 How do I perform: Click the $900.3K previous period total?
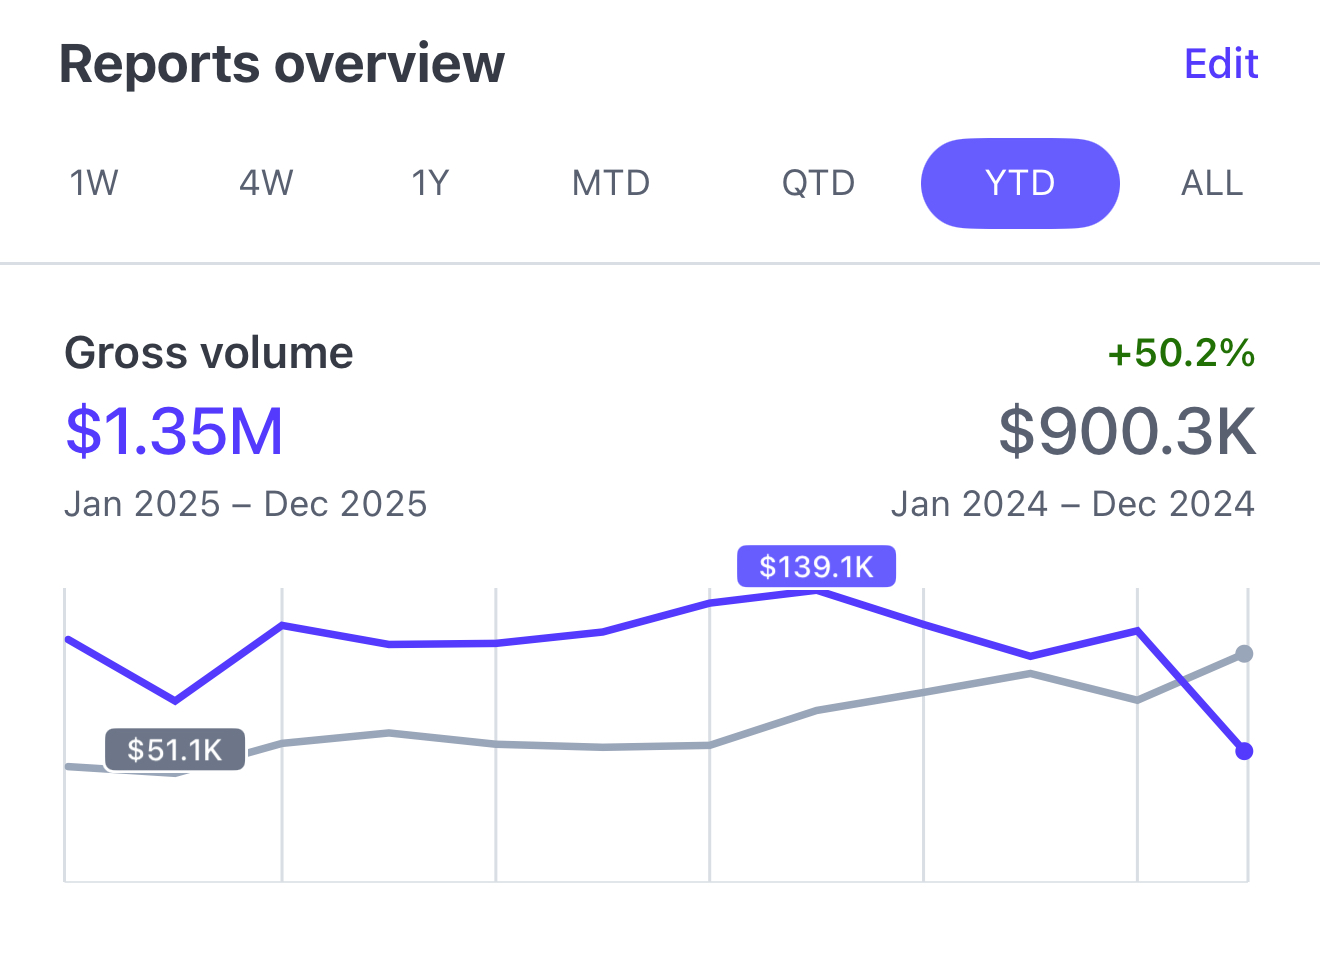(x=1127, y=431)
